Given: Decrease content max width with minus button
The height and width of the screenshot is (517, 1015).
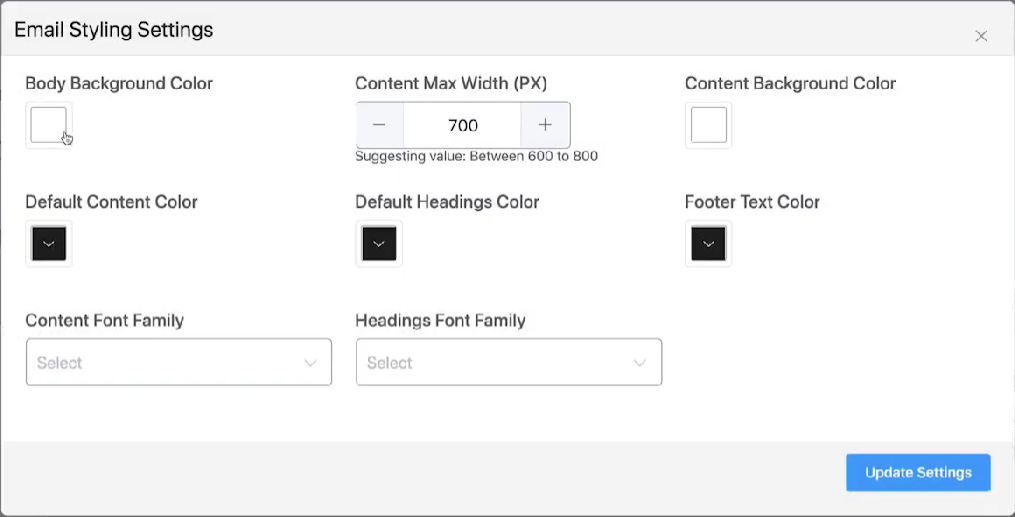Looking at the screenshot, I should pyautogui.click(x=379, y=125).
